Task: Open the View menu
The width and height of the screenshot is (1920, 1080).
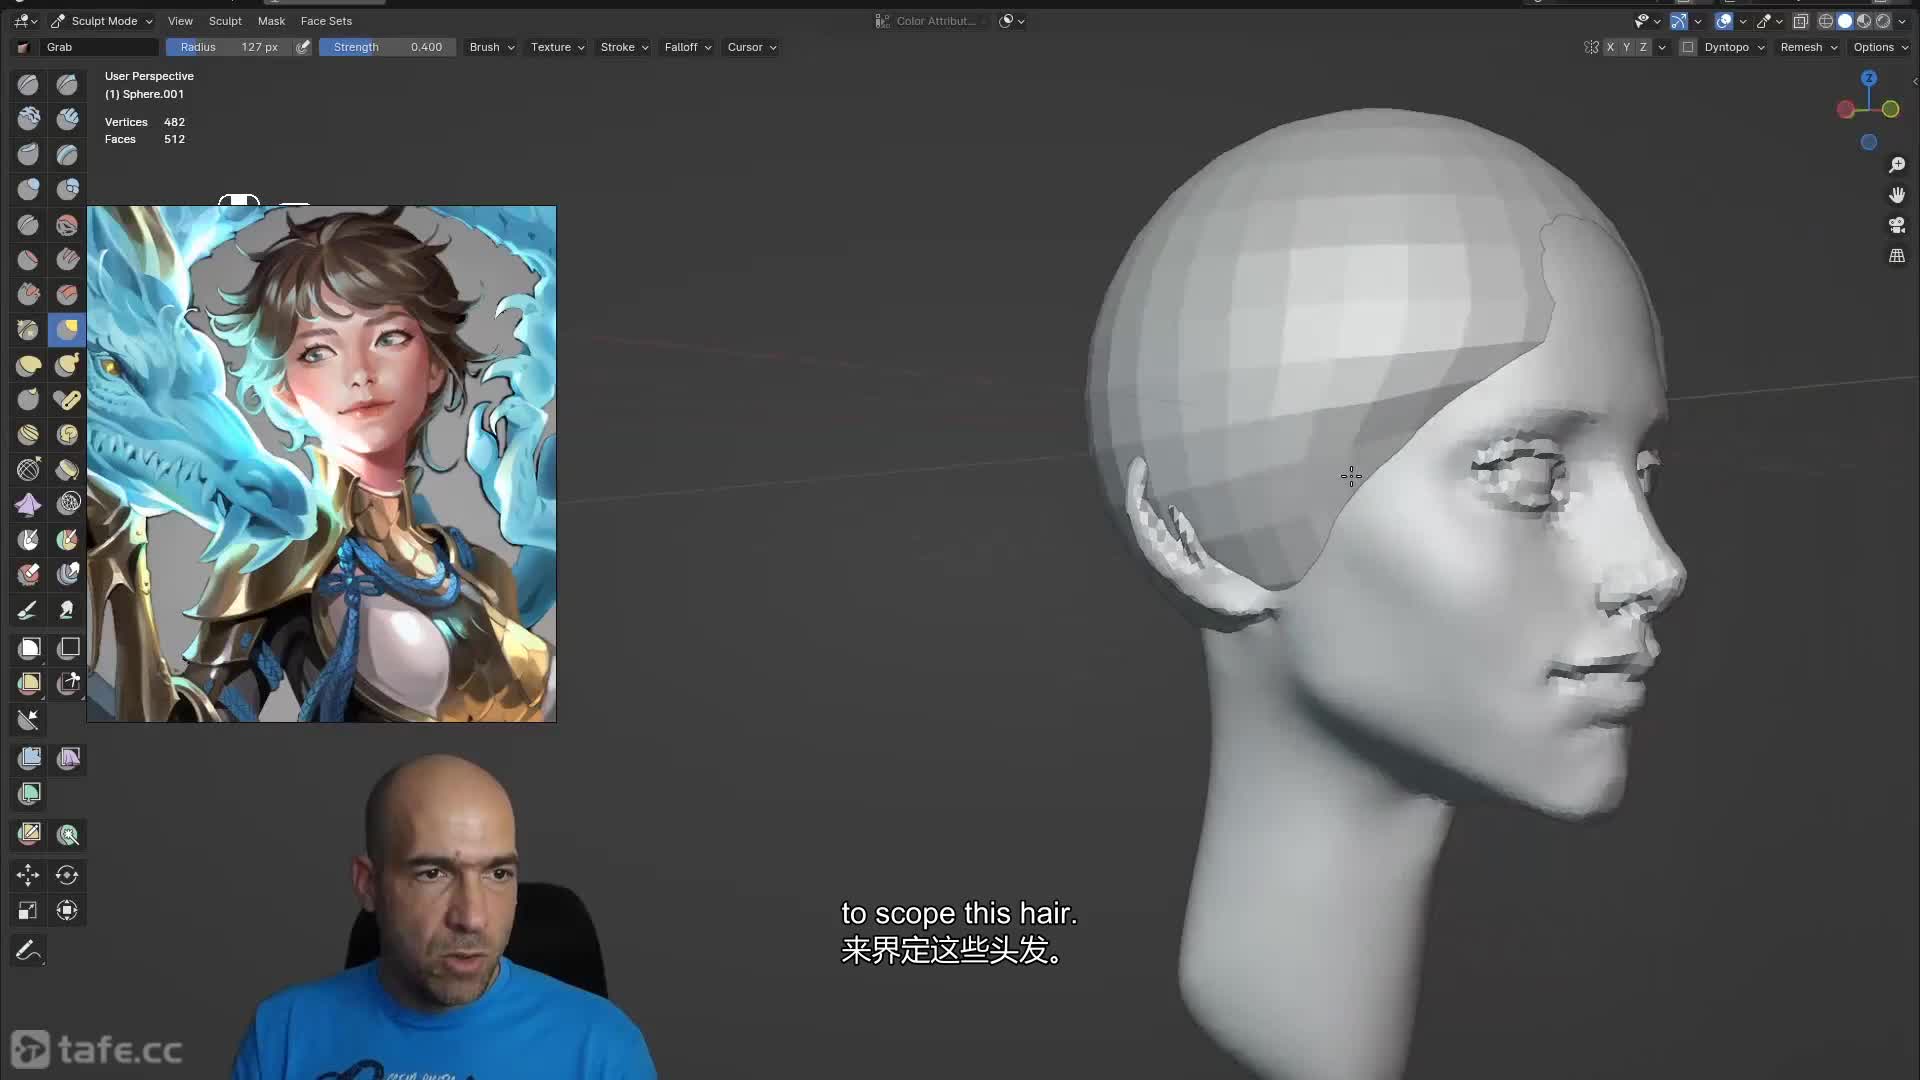Action: 180,21
